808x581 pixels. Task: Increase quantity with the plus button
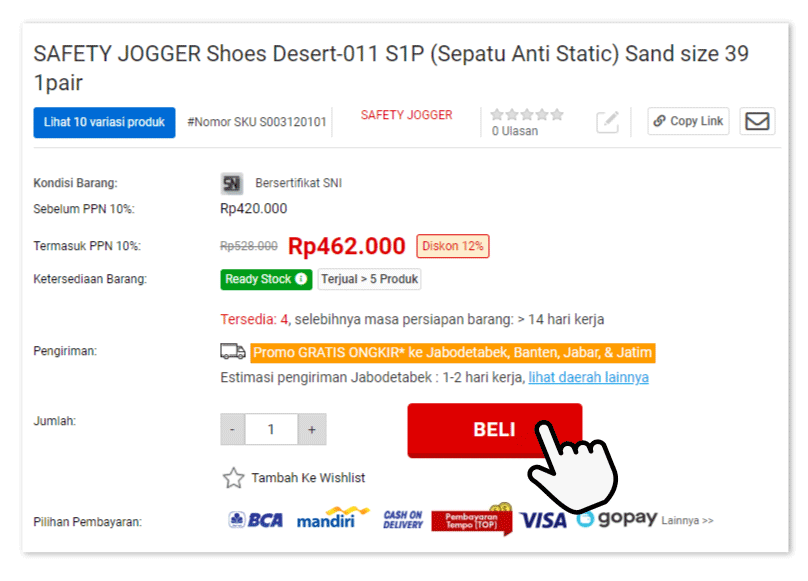(312, 429)
